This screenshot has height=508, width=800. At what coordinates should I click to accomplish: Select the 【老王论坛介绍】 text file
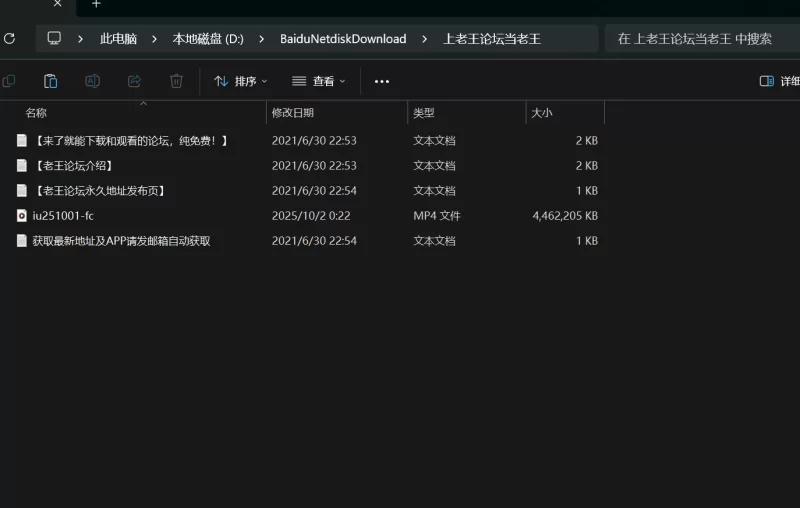[73, 165]
